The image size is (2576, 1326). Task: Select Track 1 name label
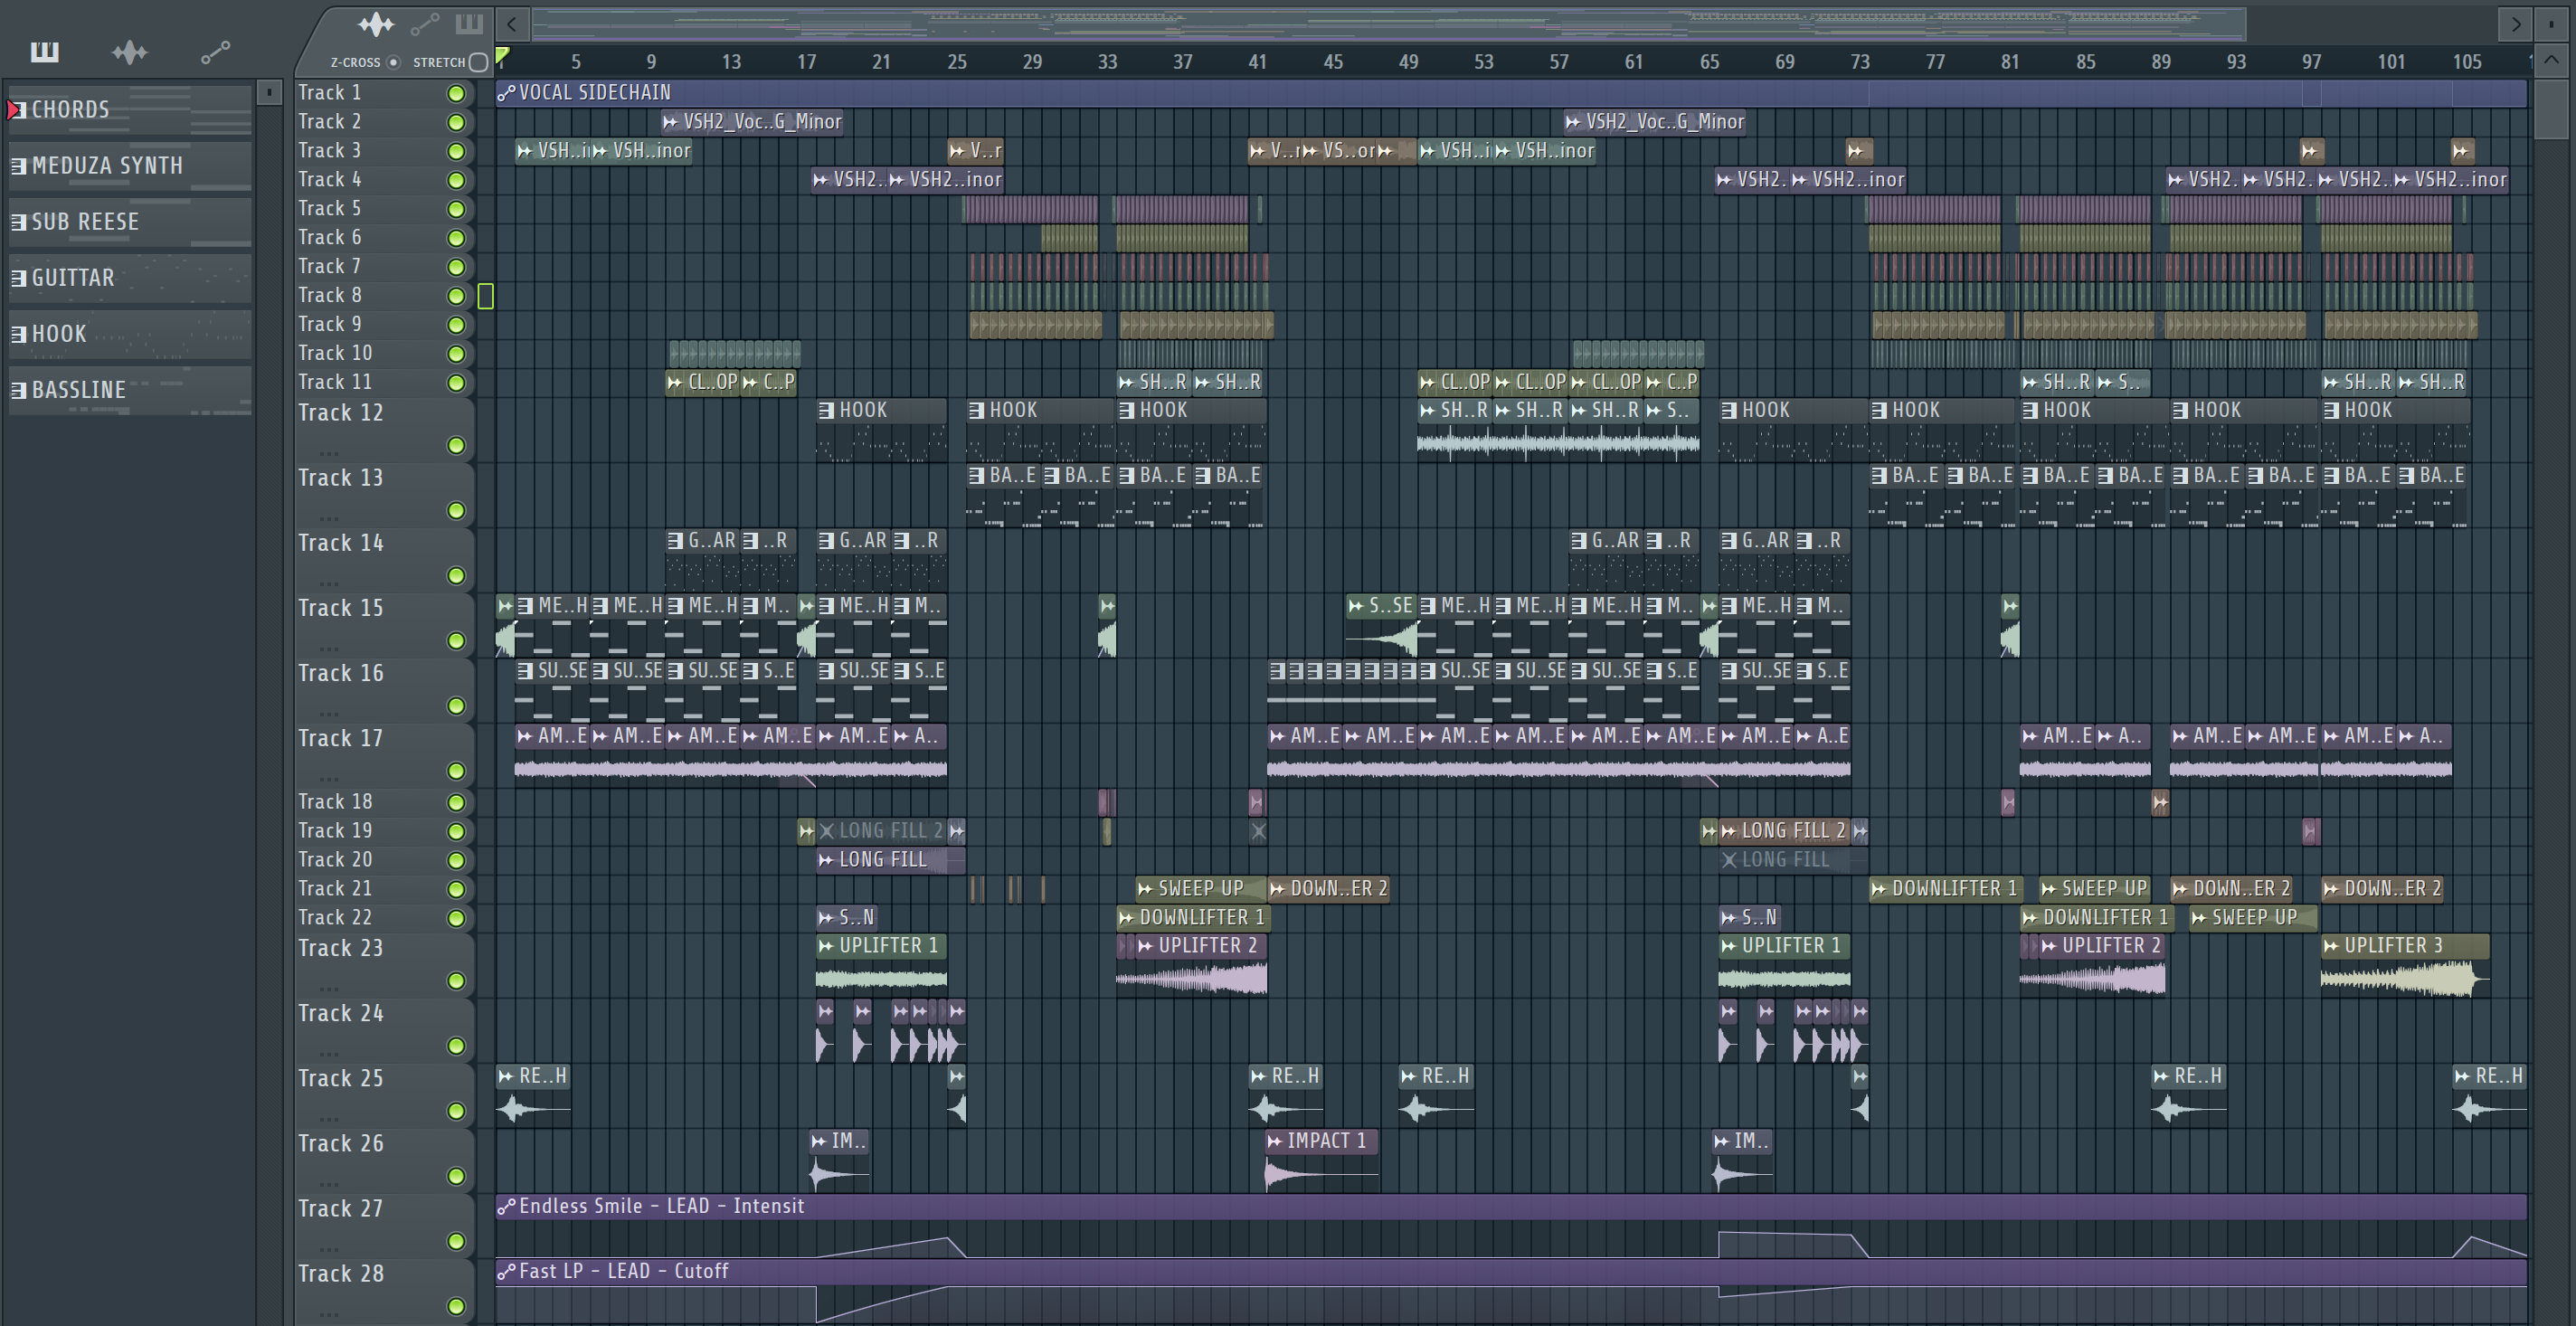coord(330,93)
